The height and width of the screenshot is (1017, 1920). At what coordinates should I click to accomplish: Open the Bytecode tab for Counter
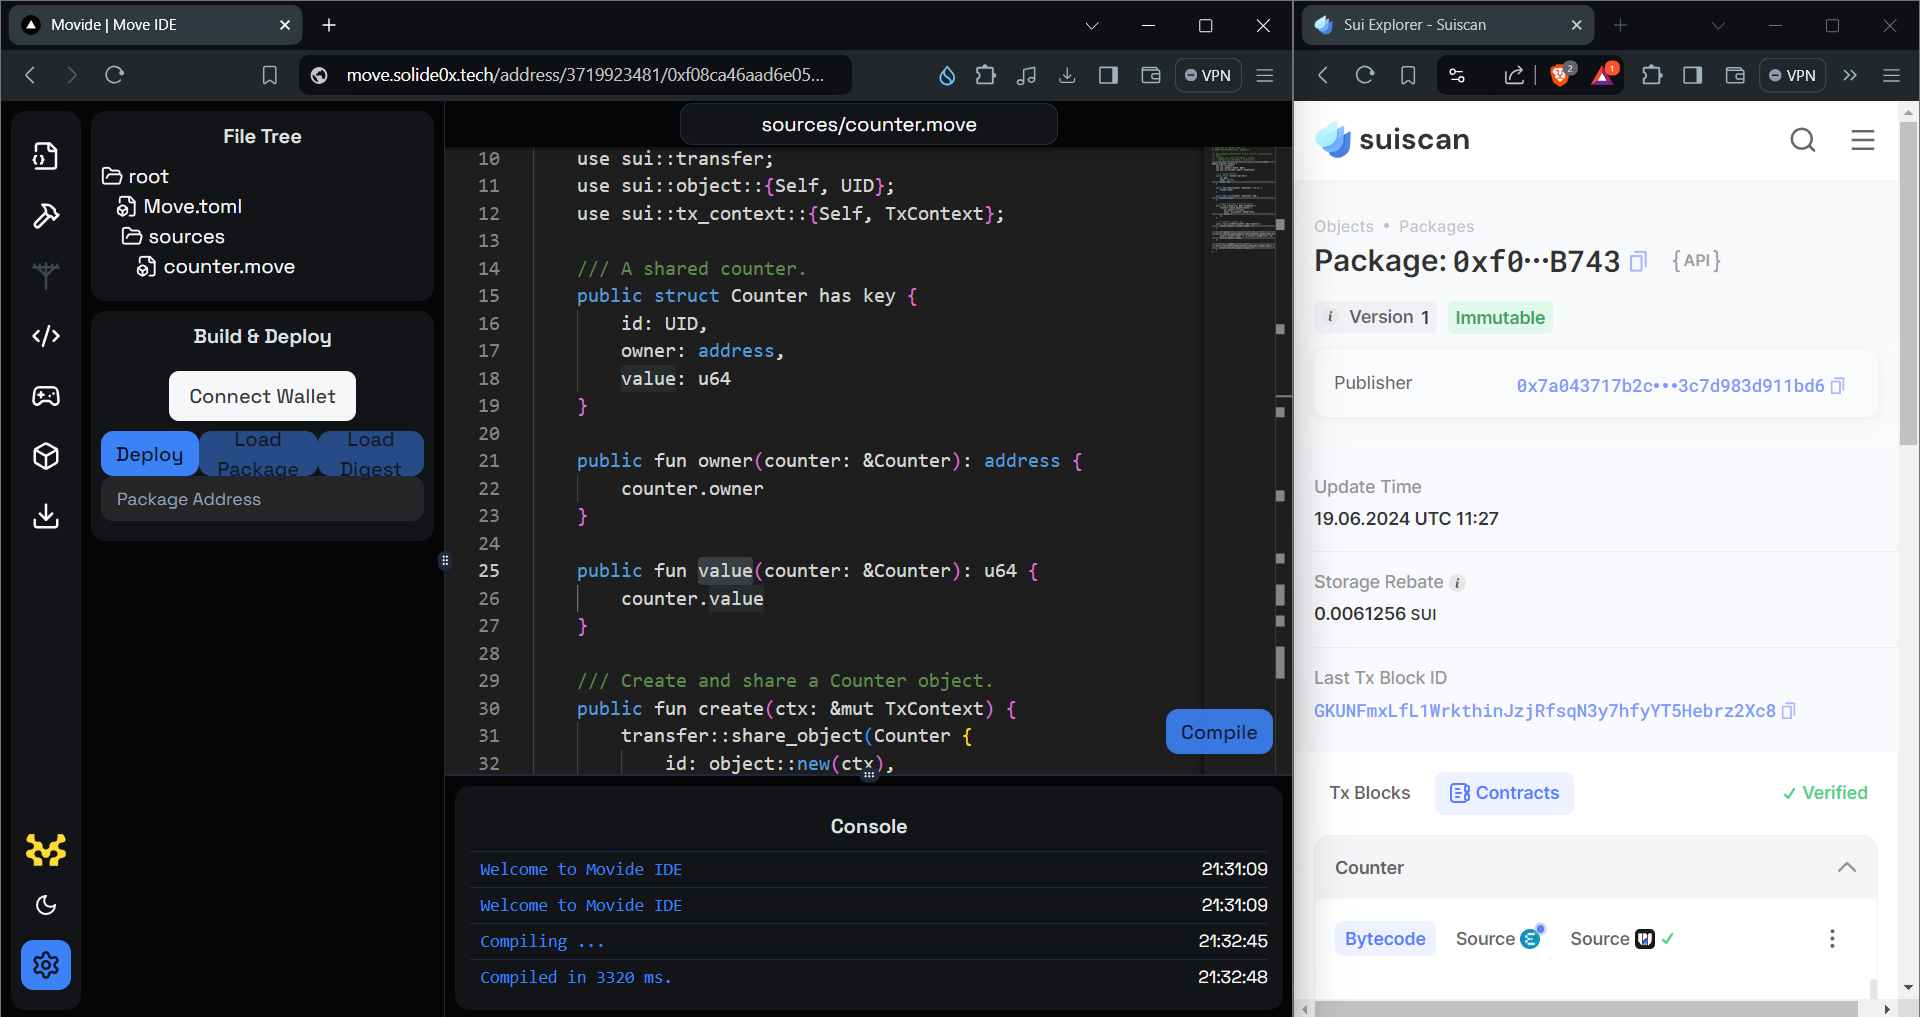click(x=1384, y=938)
